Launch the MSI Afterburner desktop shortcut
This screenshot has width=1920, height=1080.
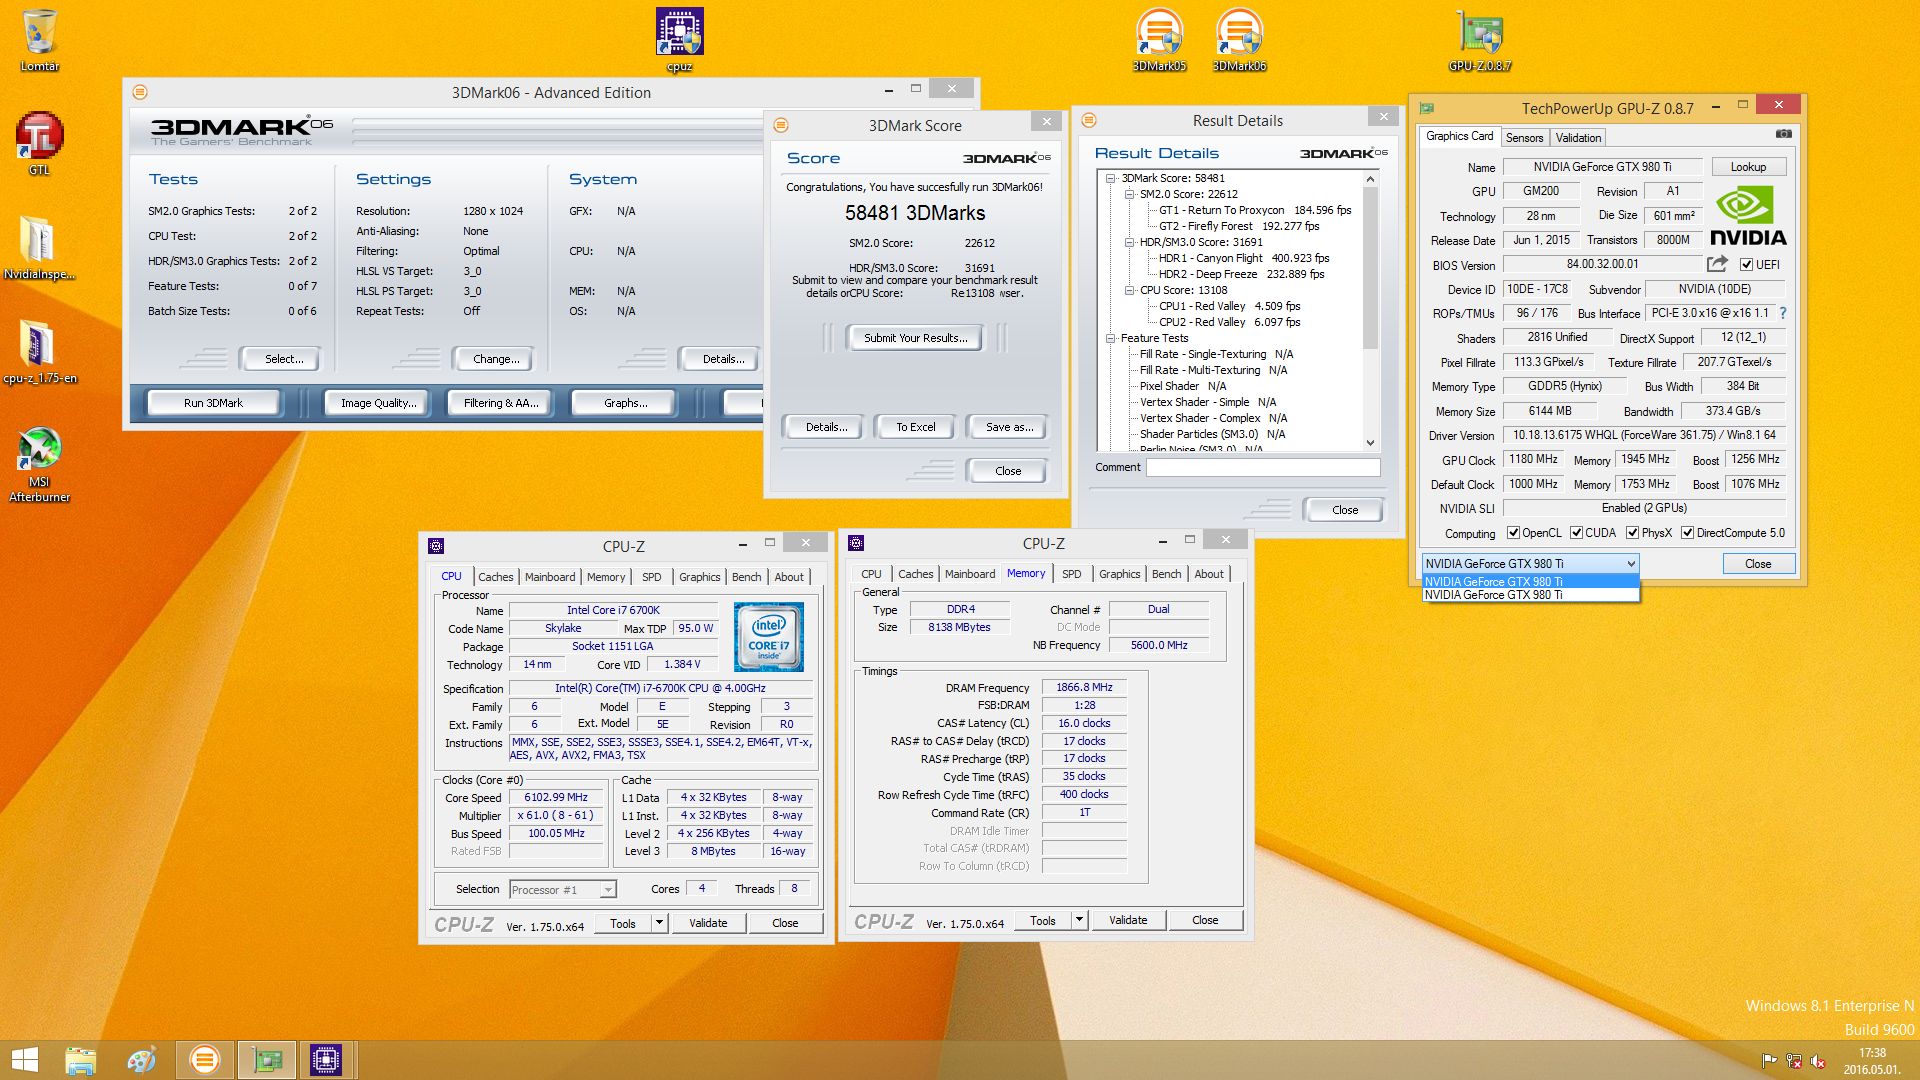[39, 463]
